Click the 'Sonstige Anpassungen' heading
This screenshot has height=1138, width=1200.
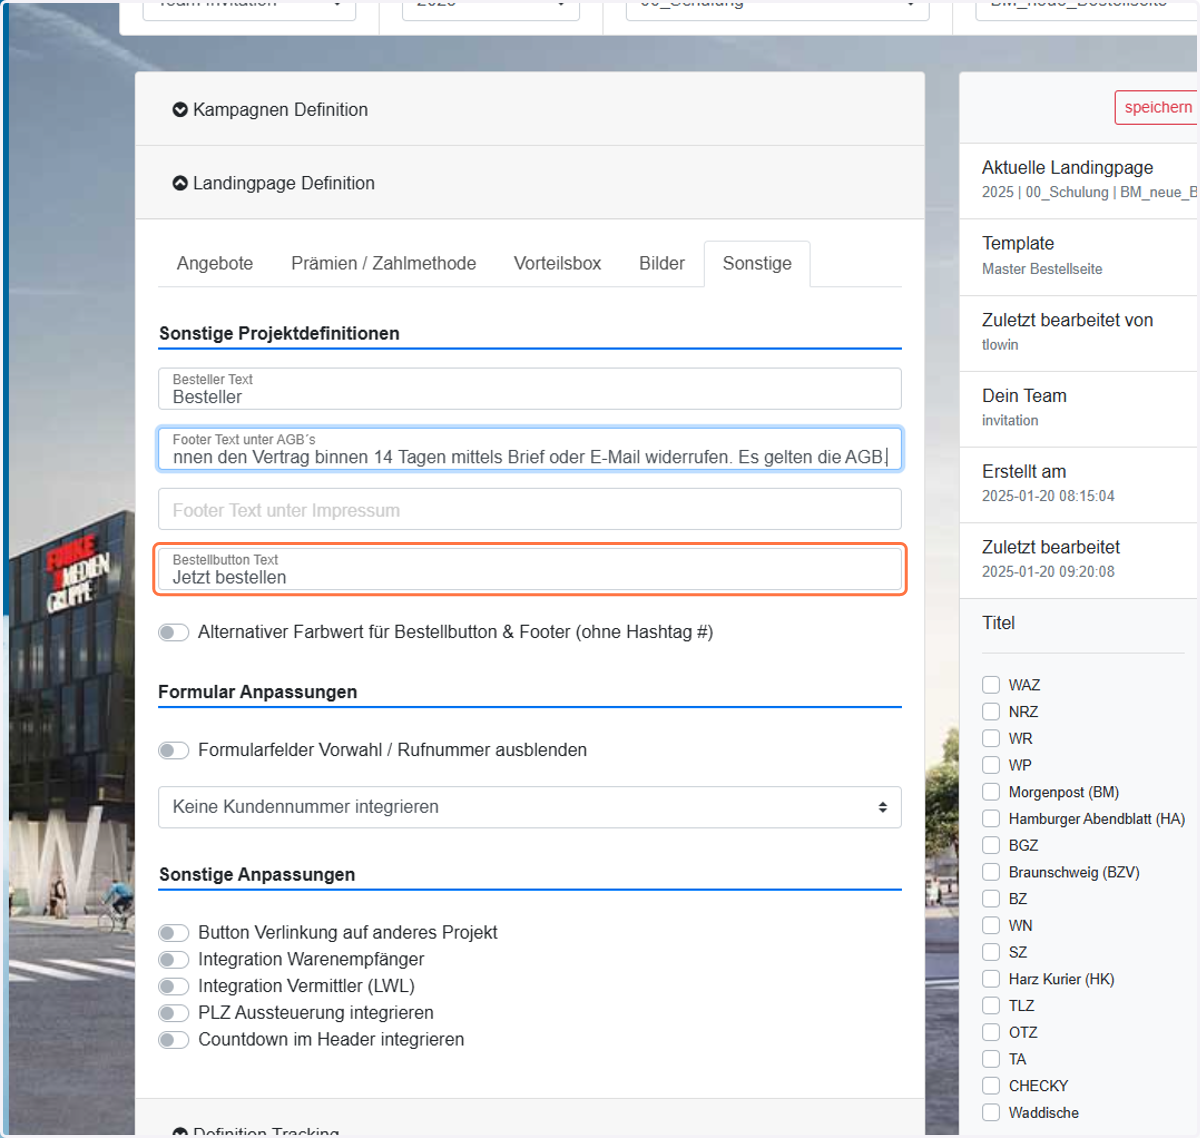pos(257,875)
